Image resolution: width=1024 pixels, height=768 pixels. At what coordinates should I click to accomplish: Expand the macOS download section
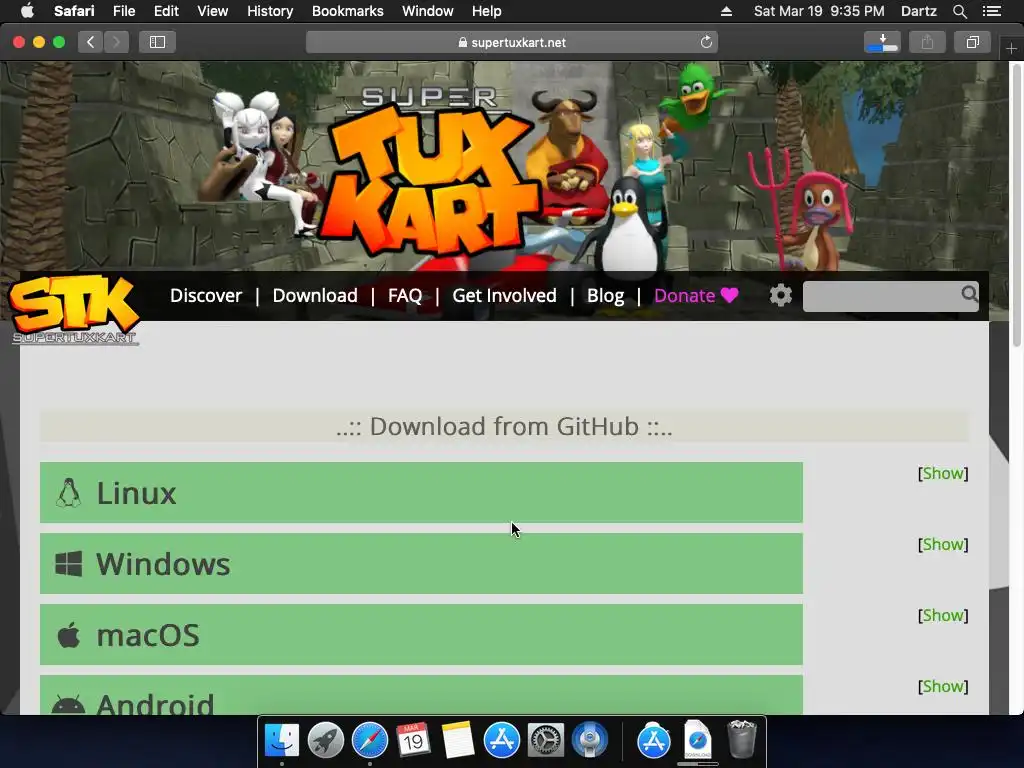click(x=421, y=635)
